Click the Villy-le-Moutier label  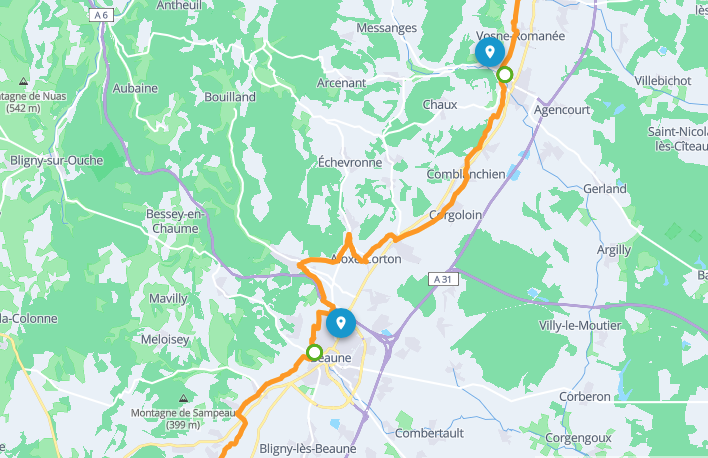tap(580, 325)
